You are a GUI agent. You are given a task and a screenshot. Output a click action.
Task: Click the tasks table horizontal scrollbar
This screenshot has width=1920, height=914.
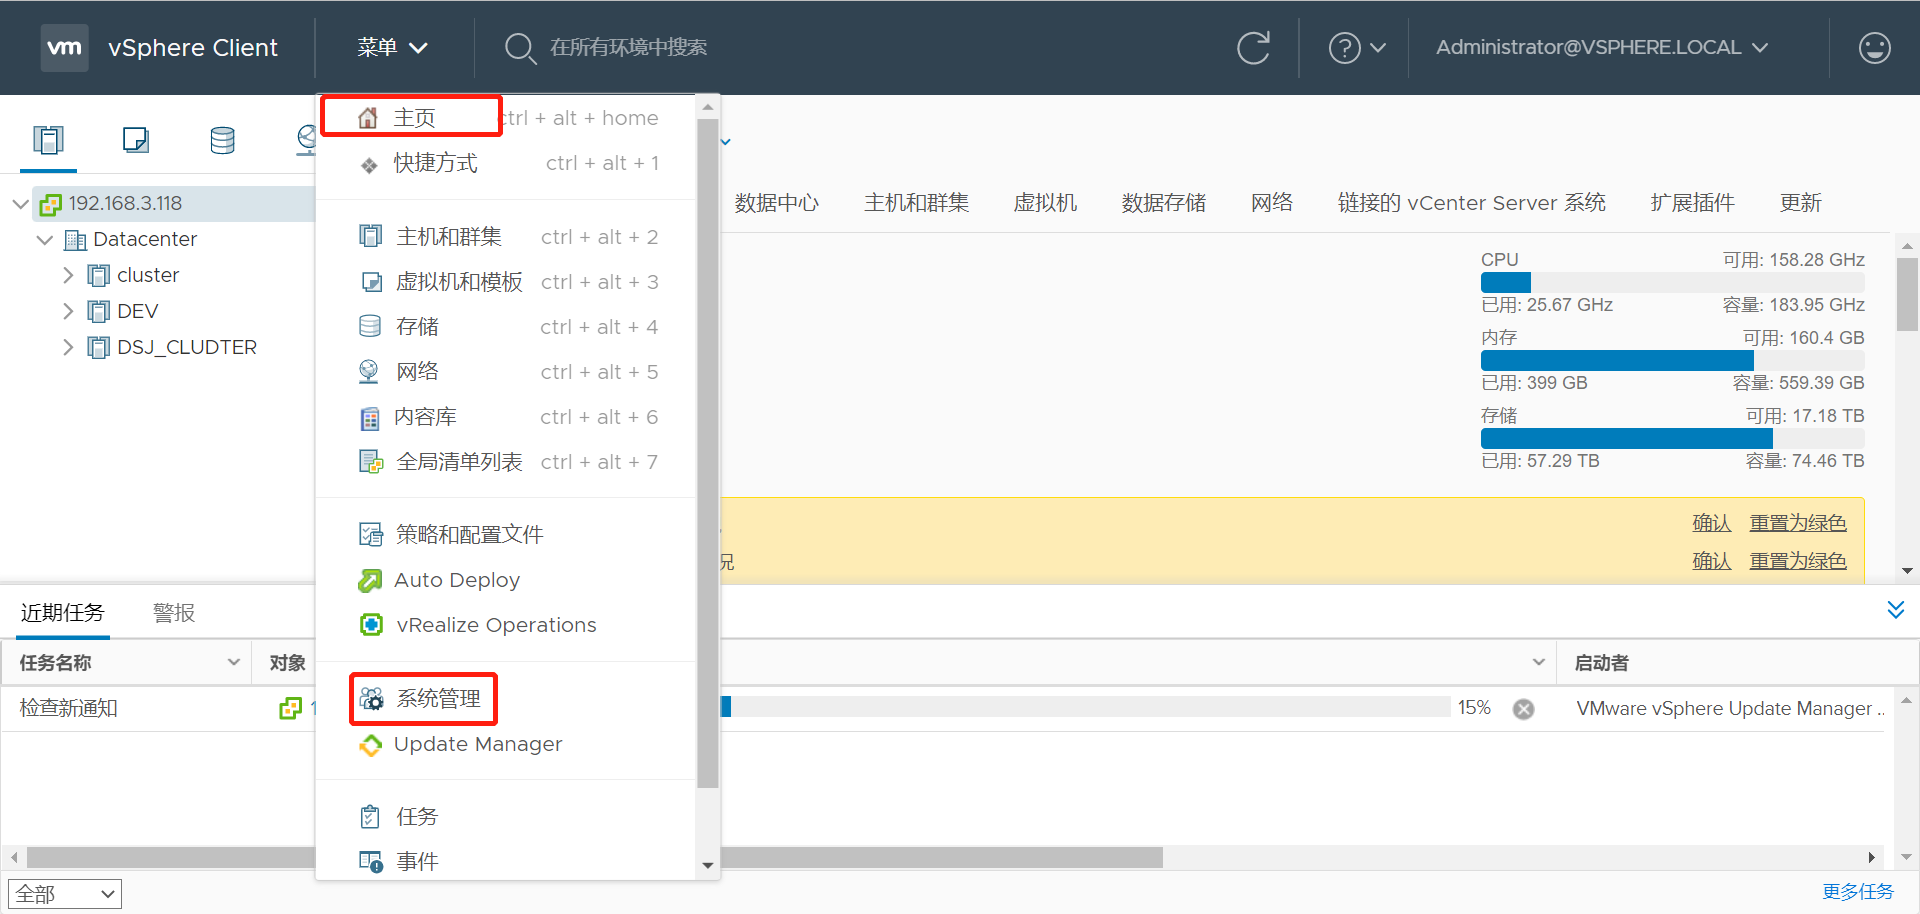pos(595,857)
